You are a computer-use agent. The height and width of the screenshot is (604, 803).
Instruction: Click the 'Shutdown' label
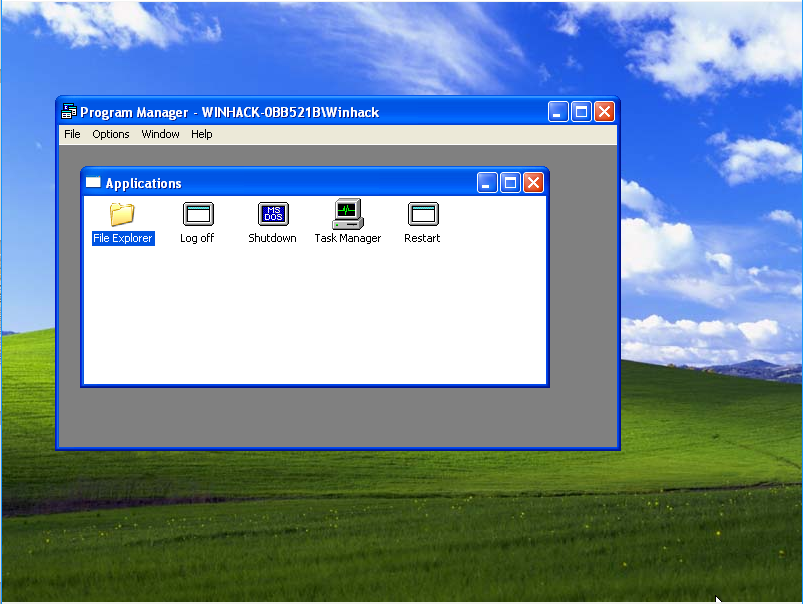pyautogui.click(x=272, y=238)
